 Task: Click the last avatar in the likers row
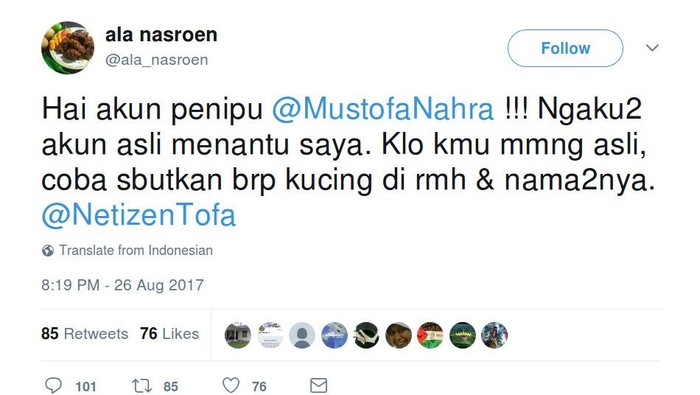(495, 335)
